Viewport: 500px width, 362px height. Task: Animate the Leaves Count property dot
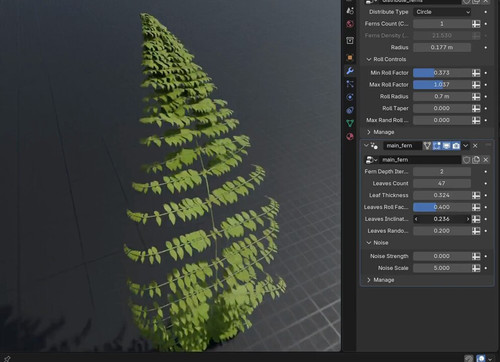point(486,183)
